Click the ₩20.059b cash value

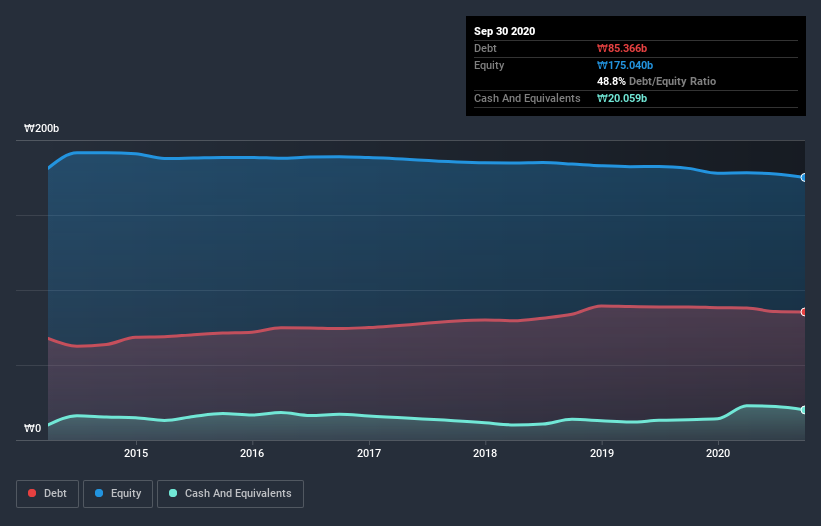tap(622, 98)
